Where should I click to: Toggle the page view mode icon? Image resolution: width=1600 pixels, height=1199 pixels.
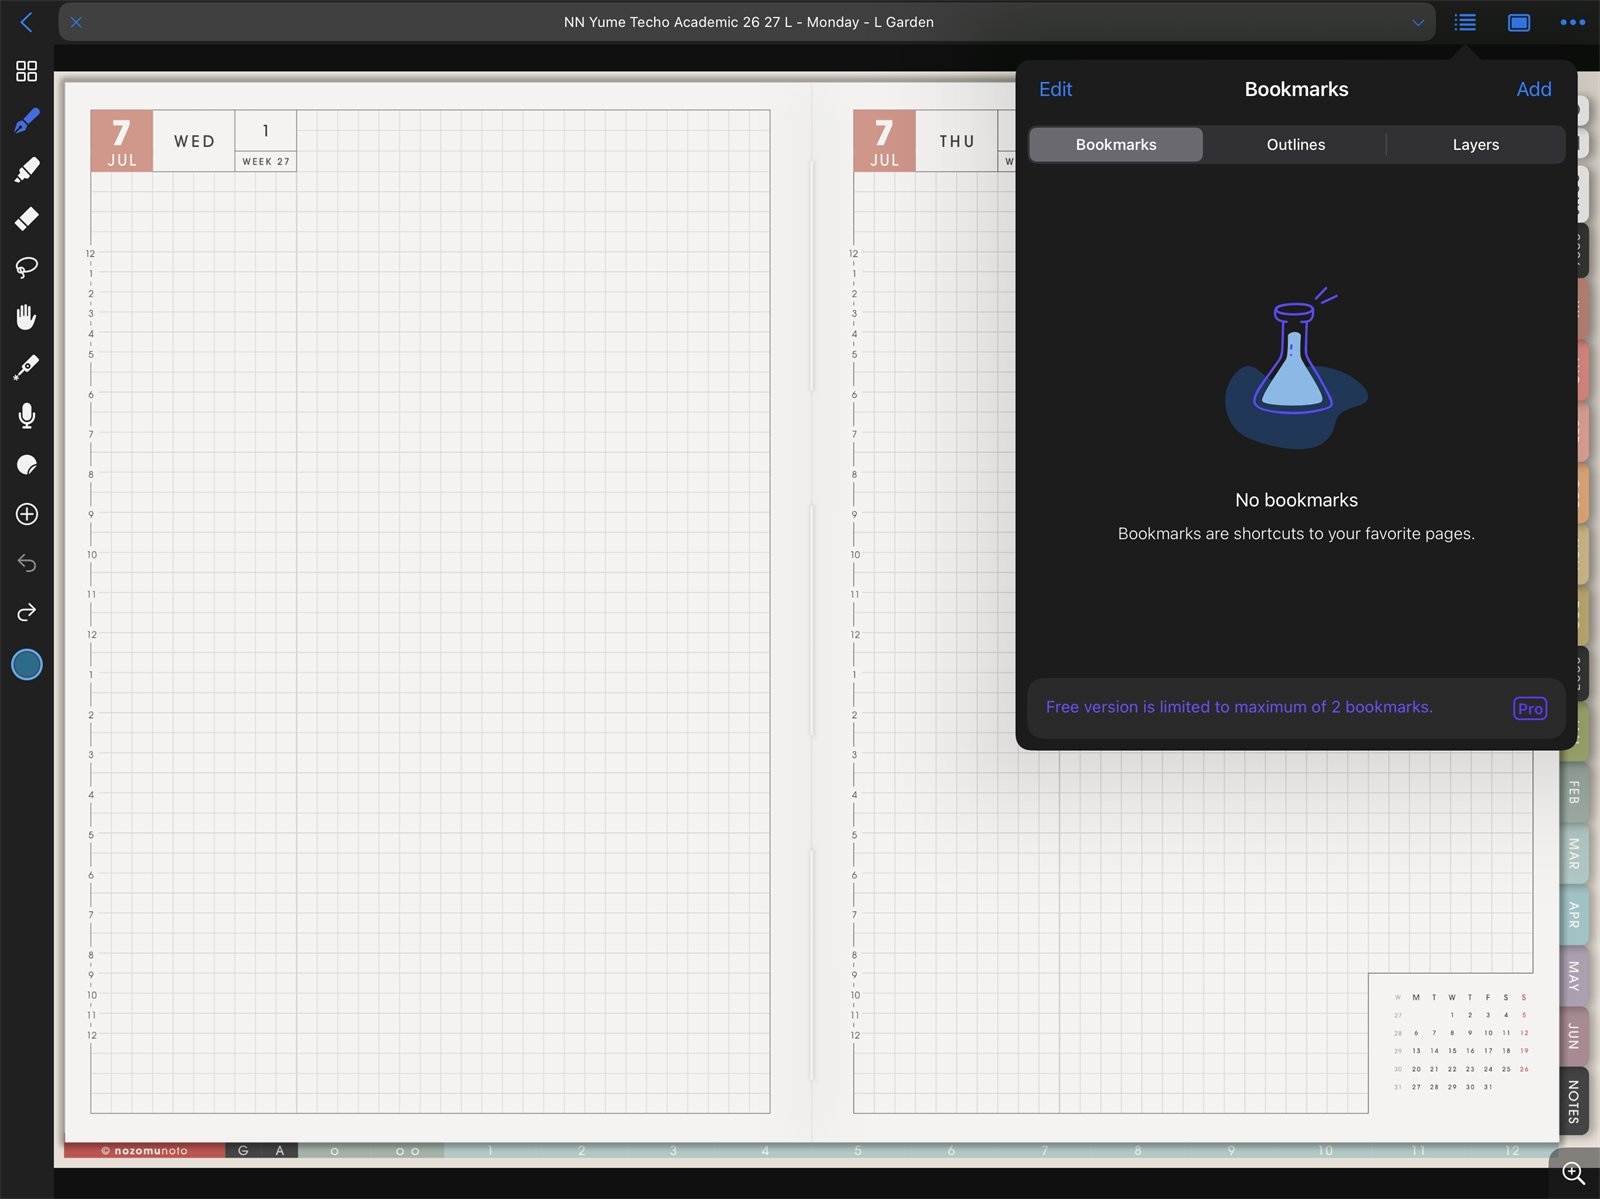click(1519, 22)
